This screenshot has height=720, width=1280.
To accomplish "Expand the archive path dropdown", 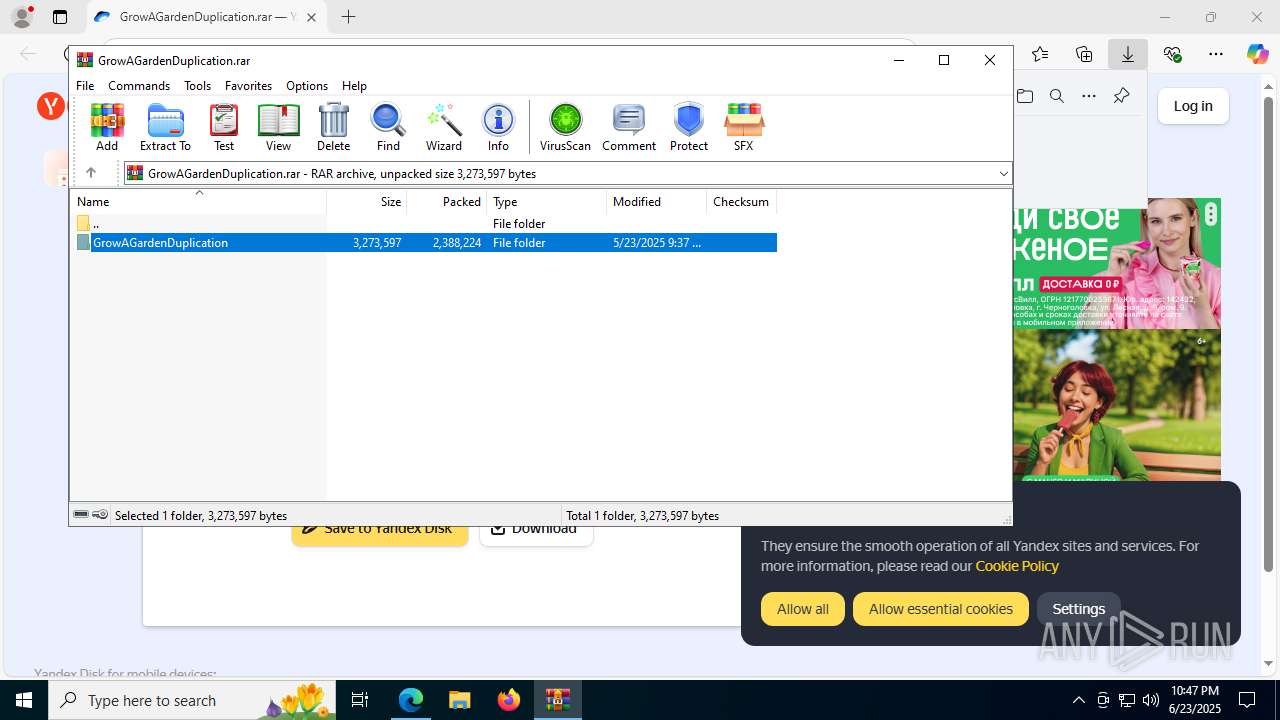I will pyautogui.click(x=1003, y=174).
